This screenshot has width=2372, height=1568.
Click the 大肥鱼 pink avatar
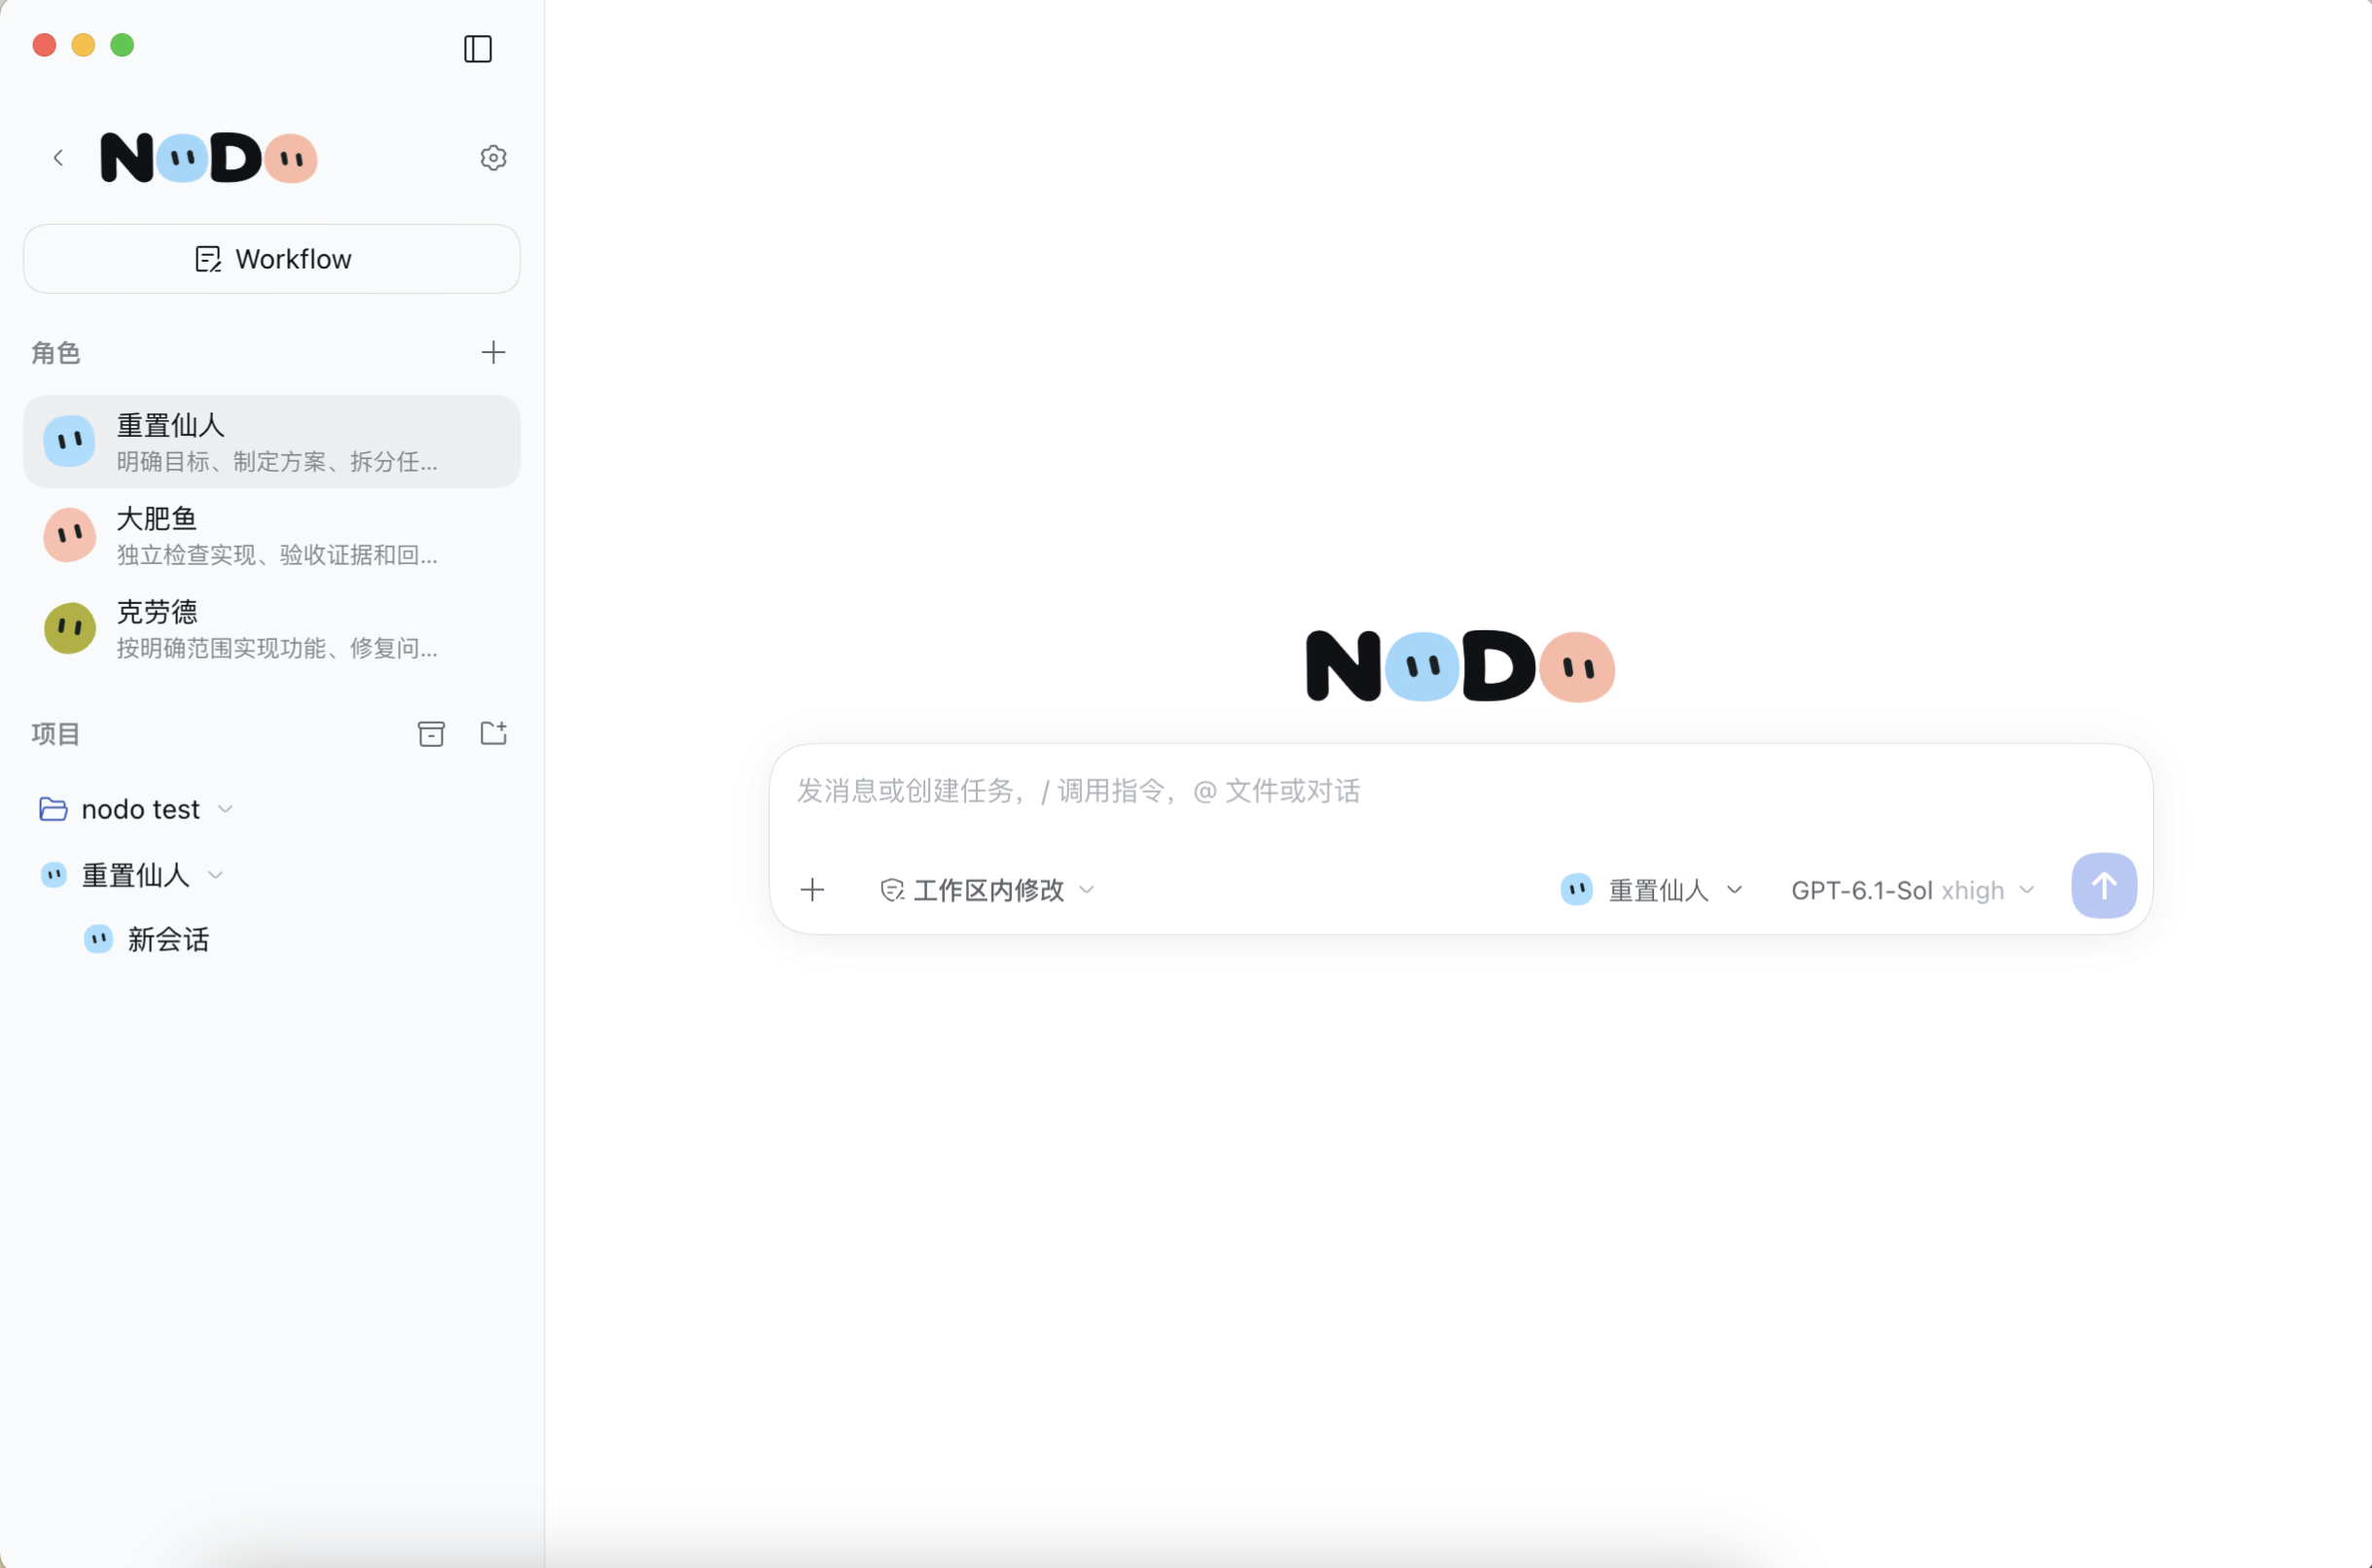[x=69, y=534]
